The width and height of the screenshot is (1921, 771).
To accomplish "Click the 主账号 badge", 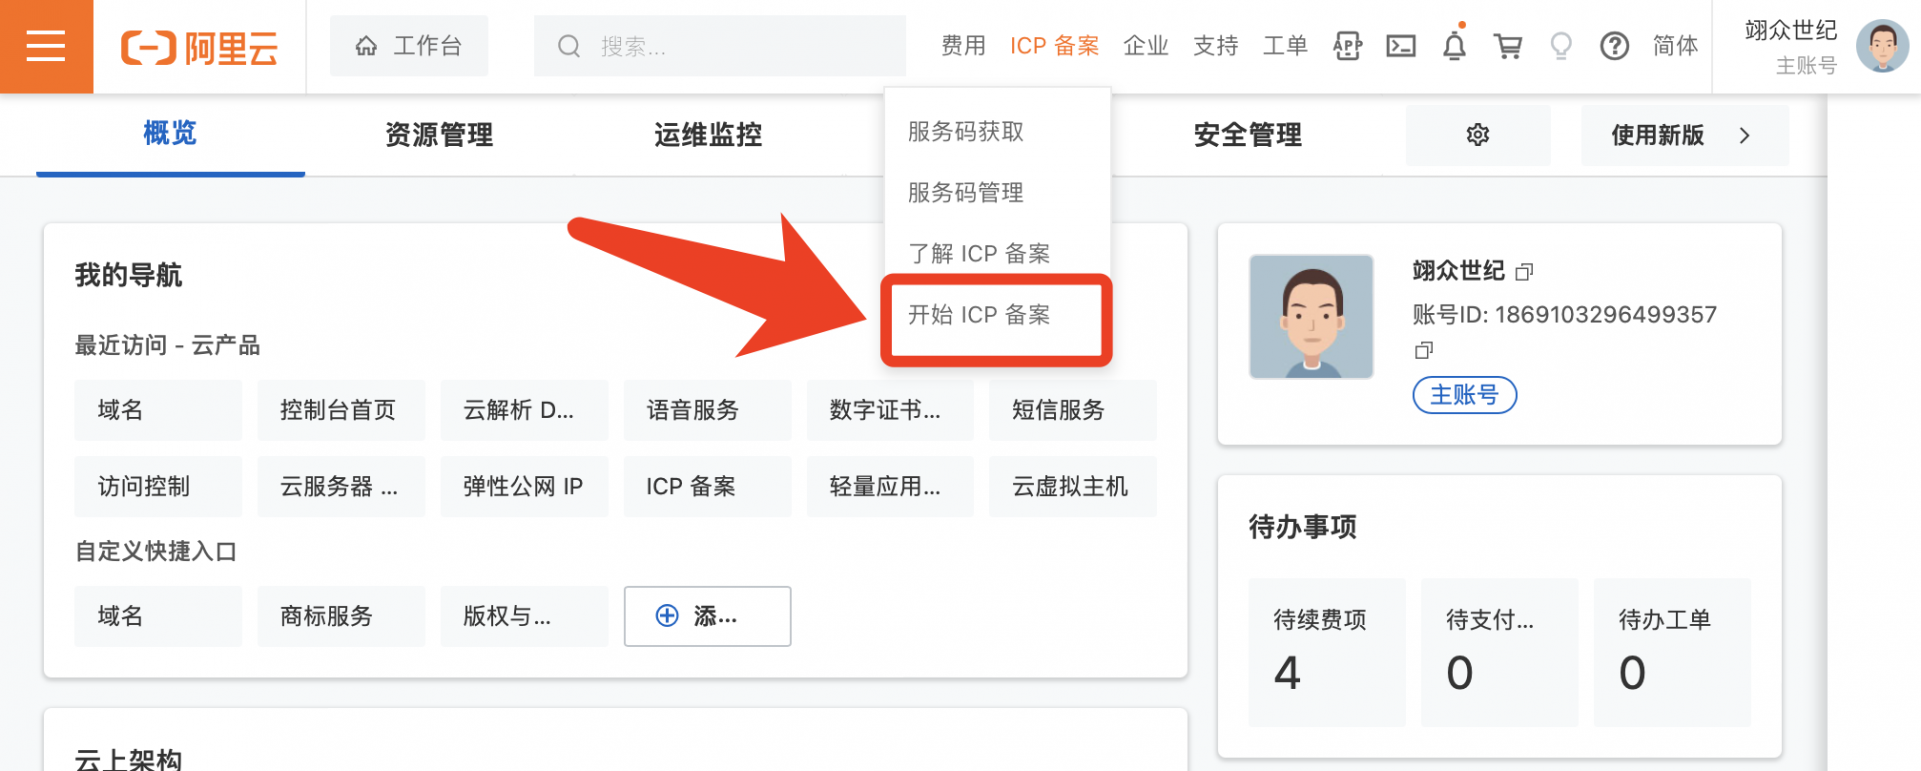I will pyautogui.click(x=1464, y=395).
